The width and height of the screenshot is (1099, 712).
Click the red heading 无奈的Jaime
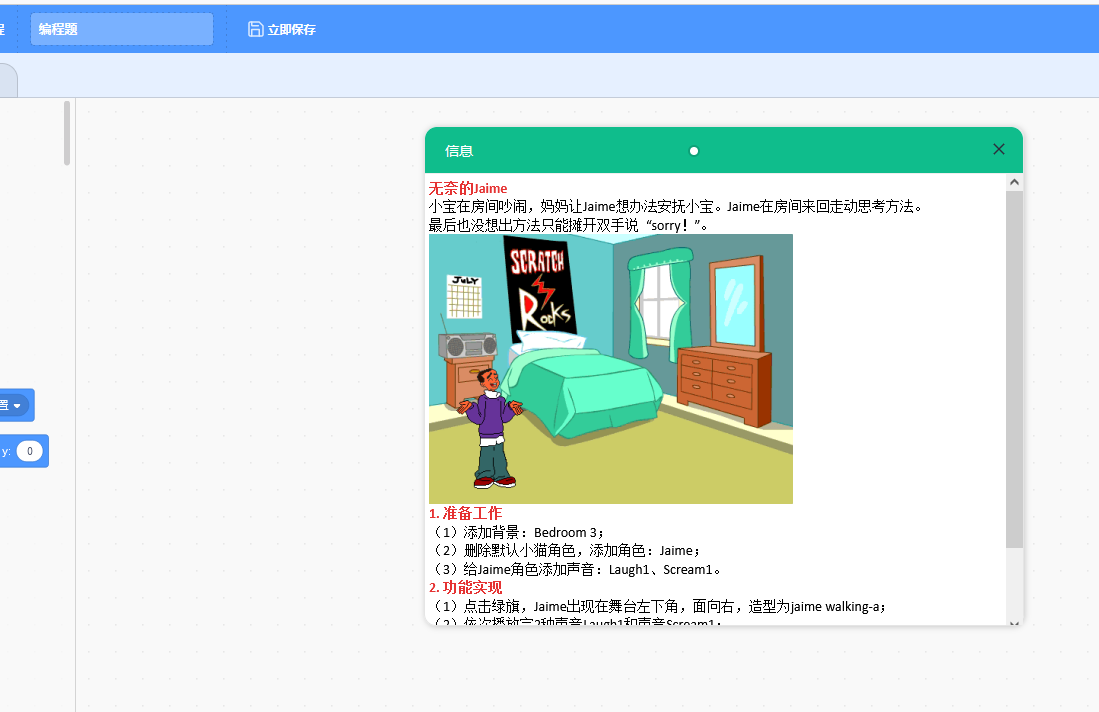[x=467, y=188]
